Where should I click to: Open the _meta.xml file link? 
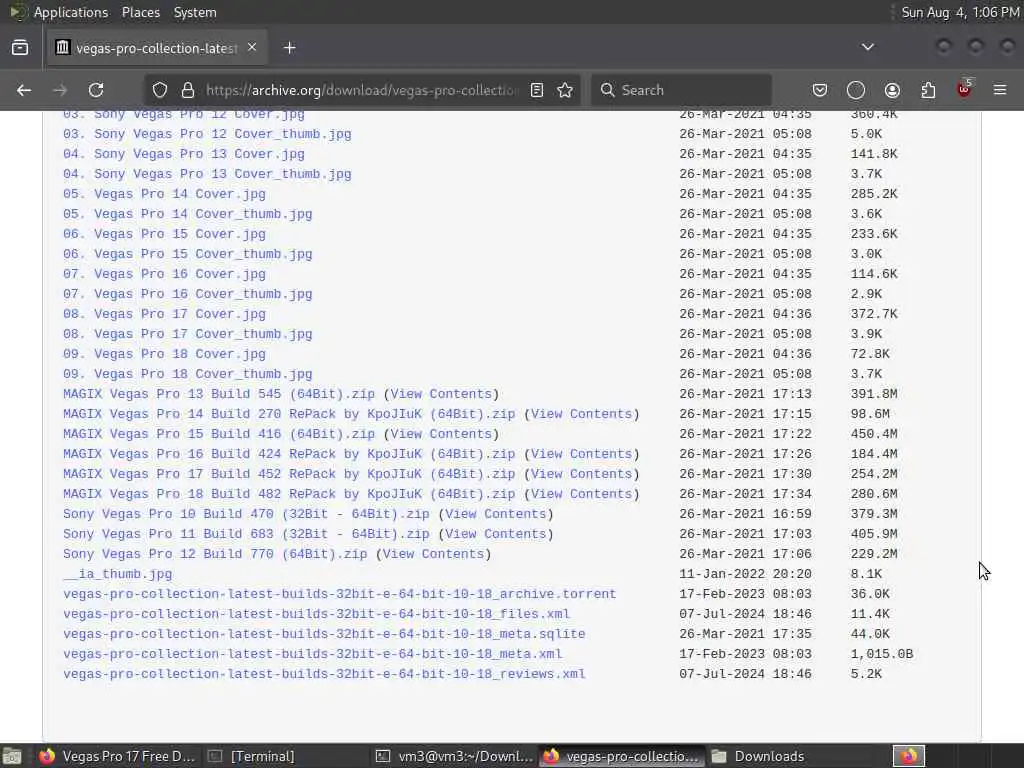(312, 654)
